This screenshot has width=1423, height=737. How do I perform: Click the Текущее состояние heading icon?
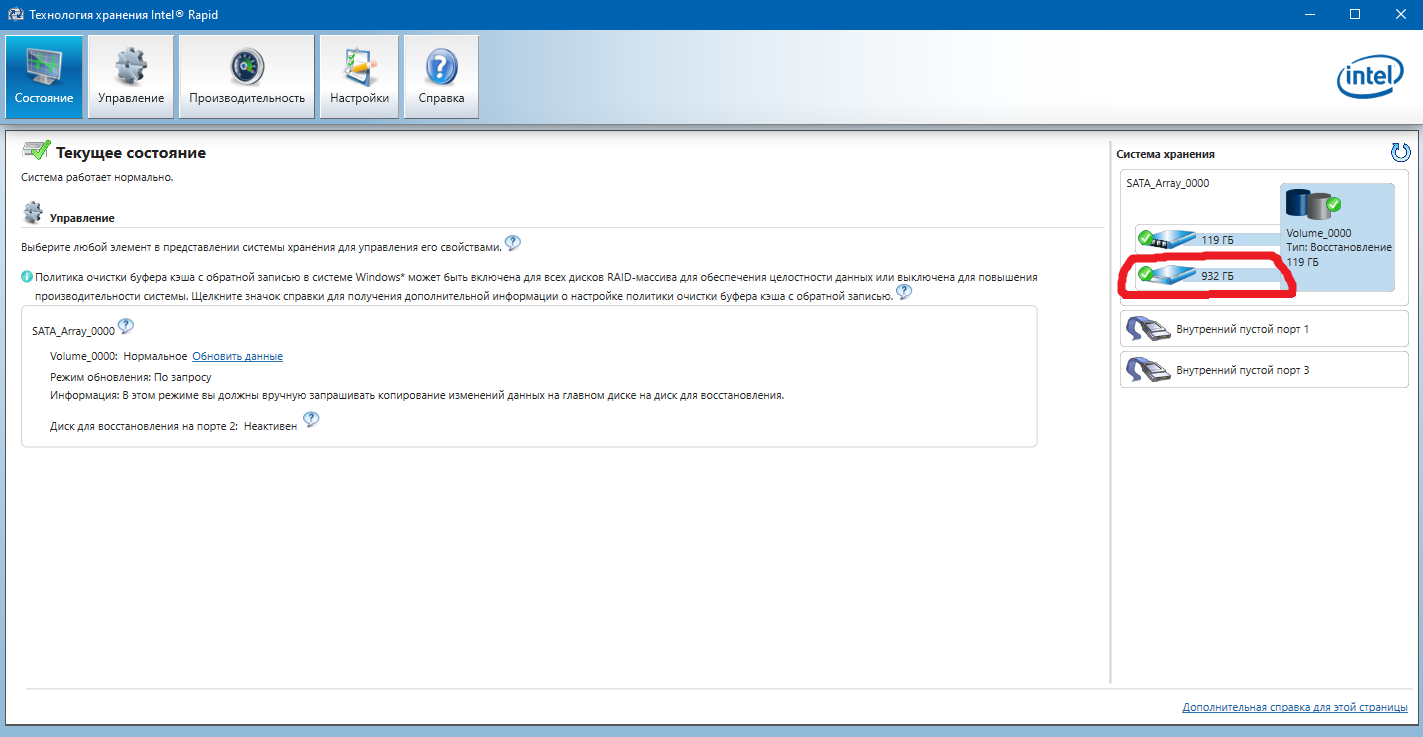point(35,152)
